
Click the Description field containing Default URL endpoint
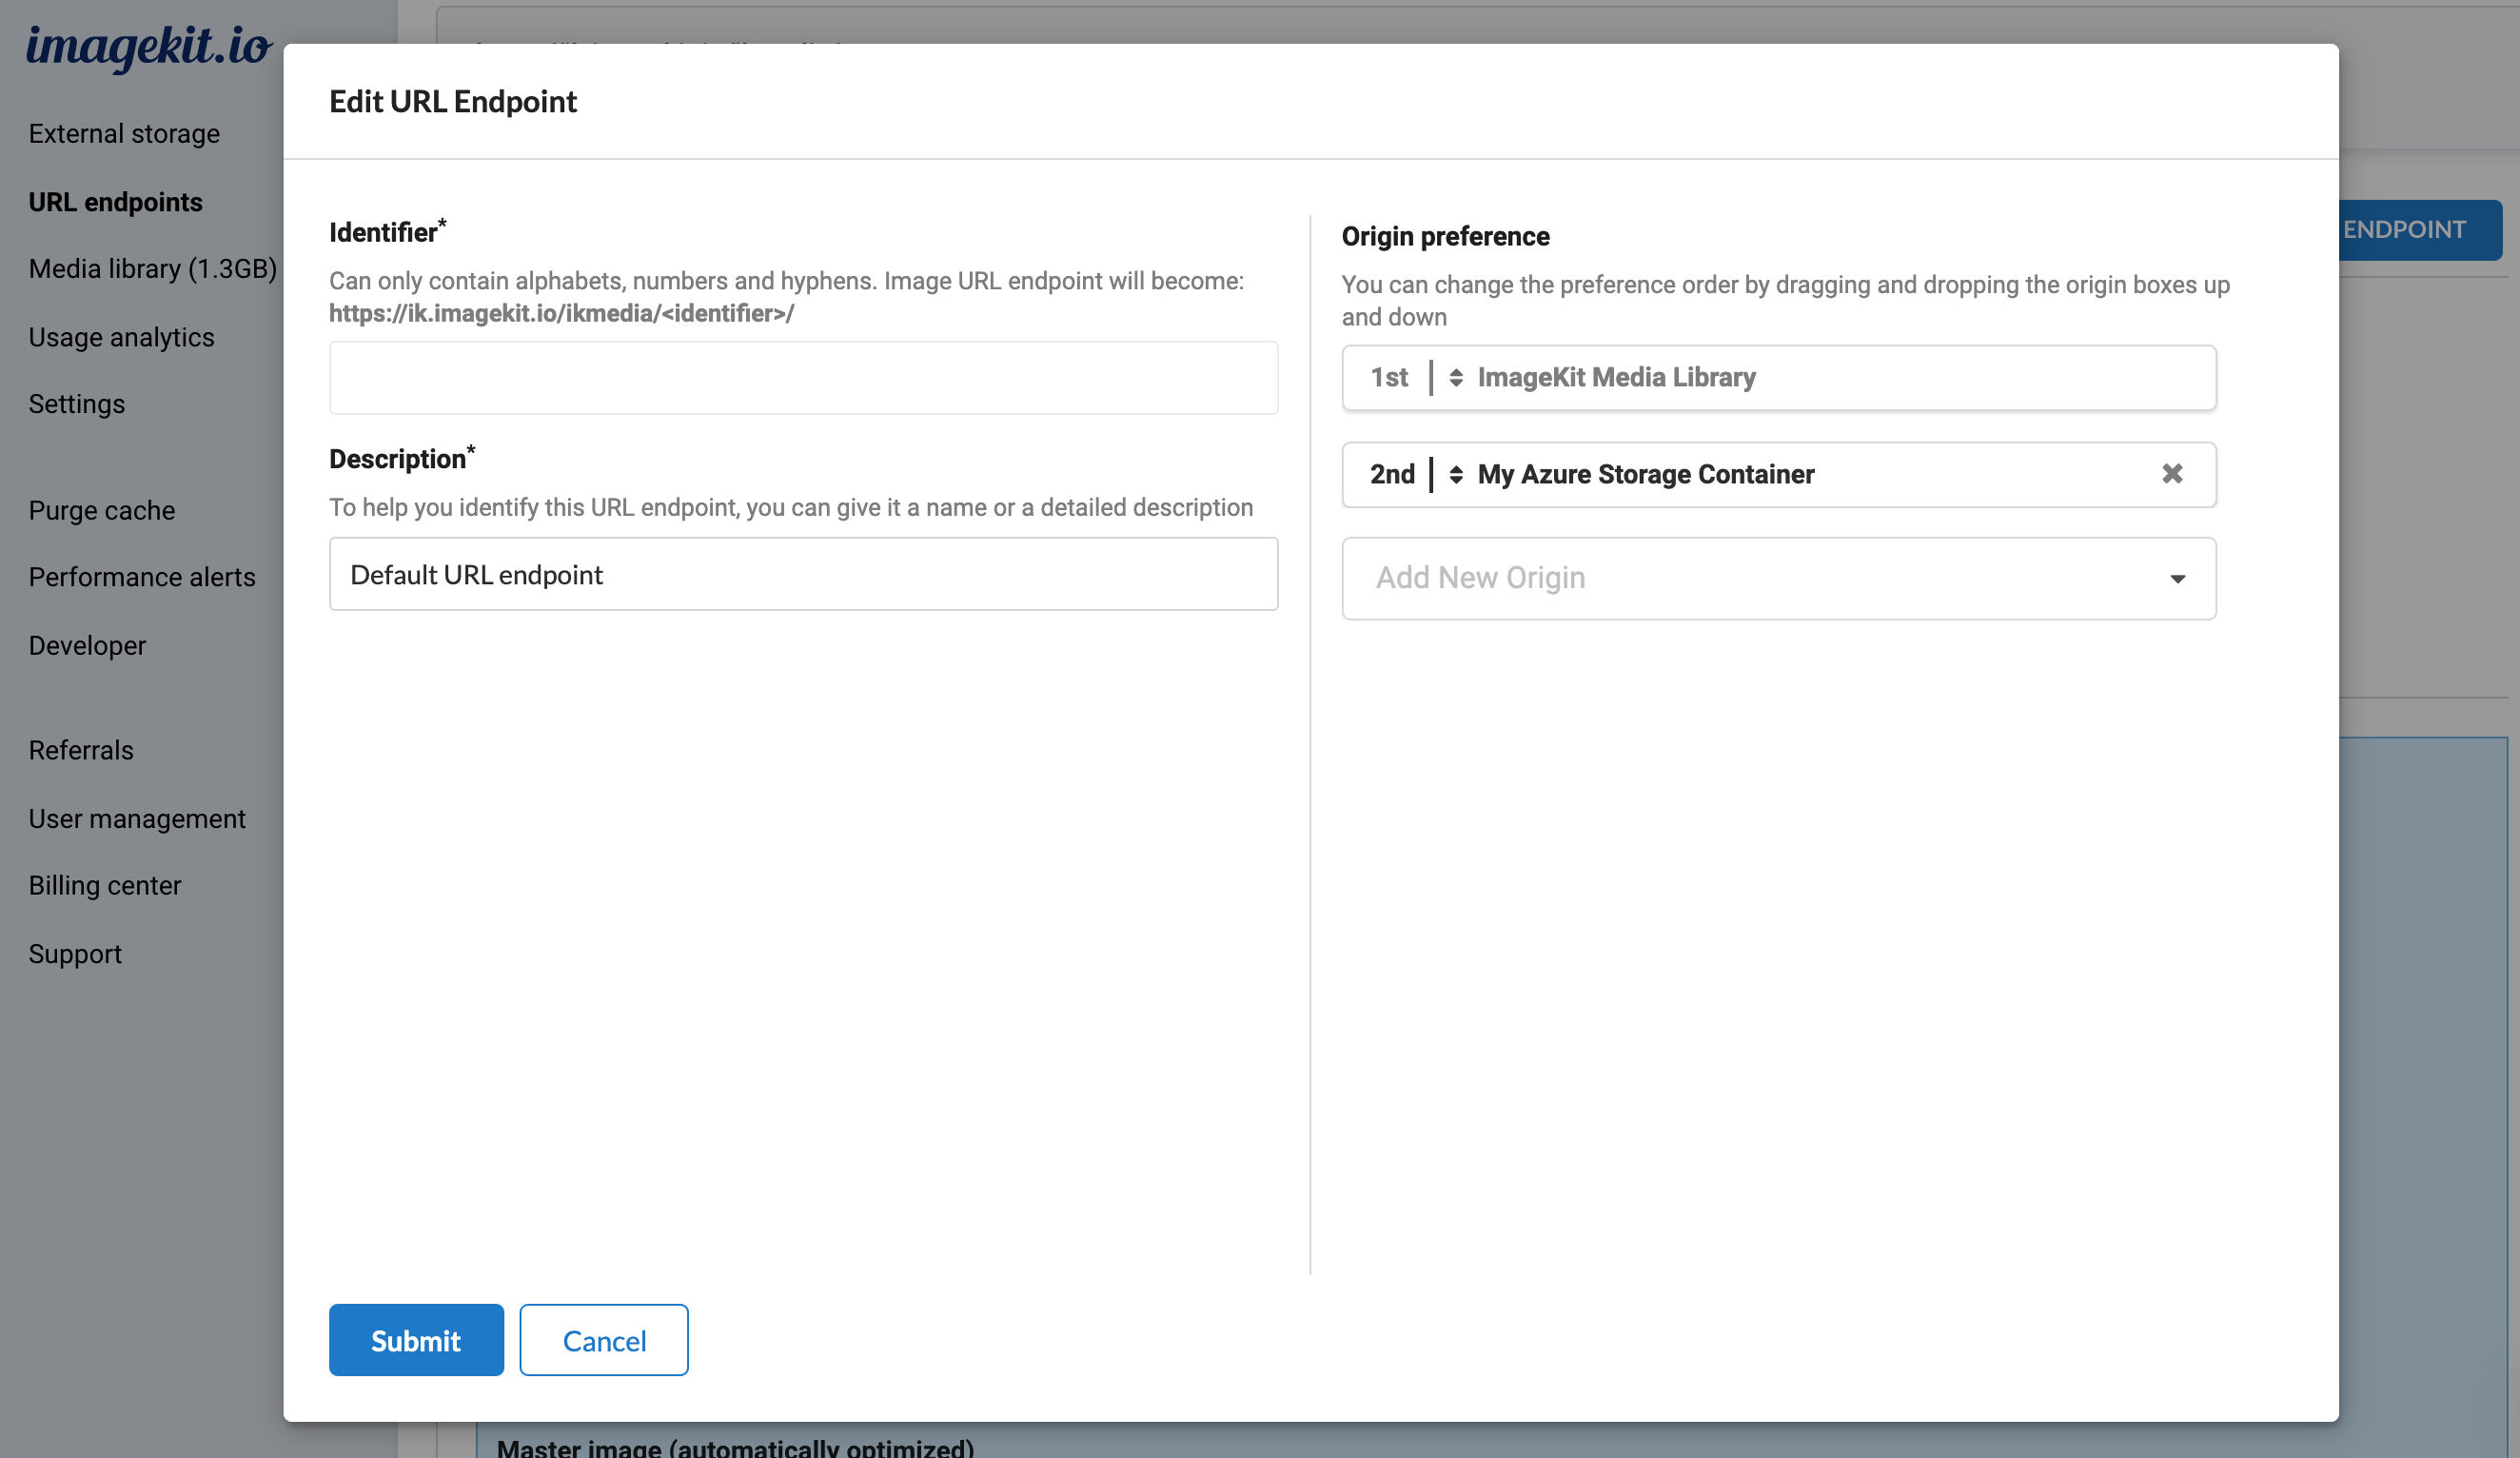tap(802, 574)
